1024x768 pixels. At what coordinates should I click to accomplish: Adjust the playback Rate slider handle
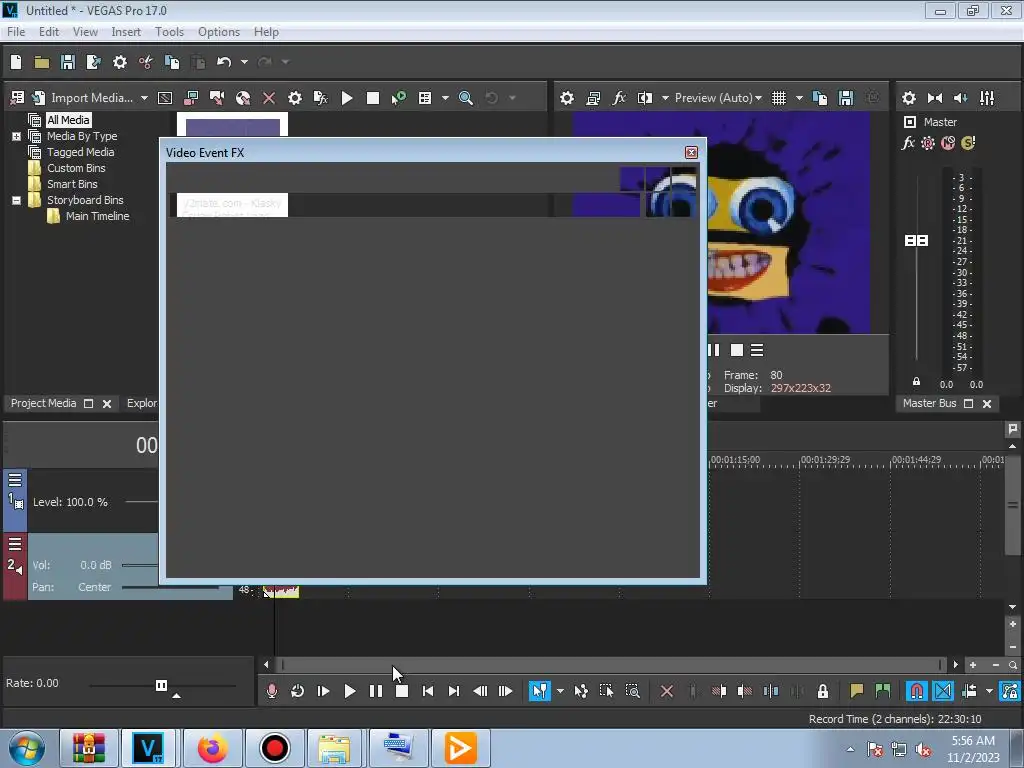coord(161,685)
